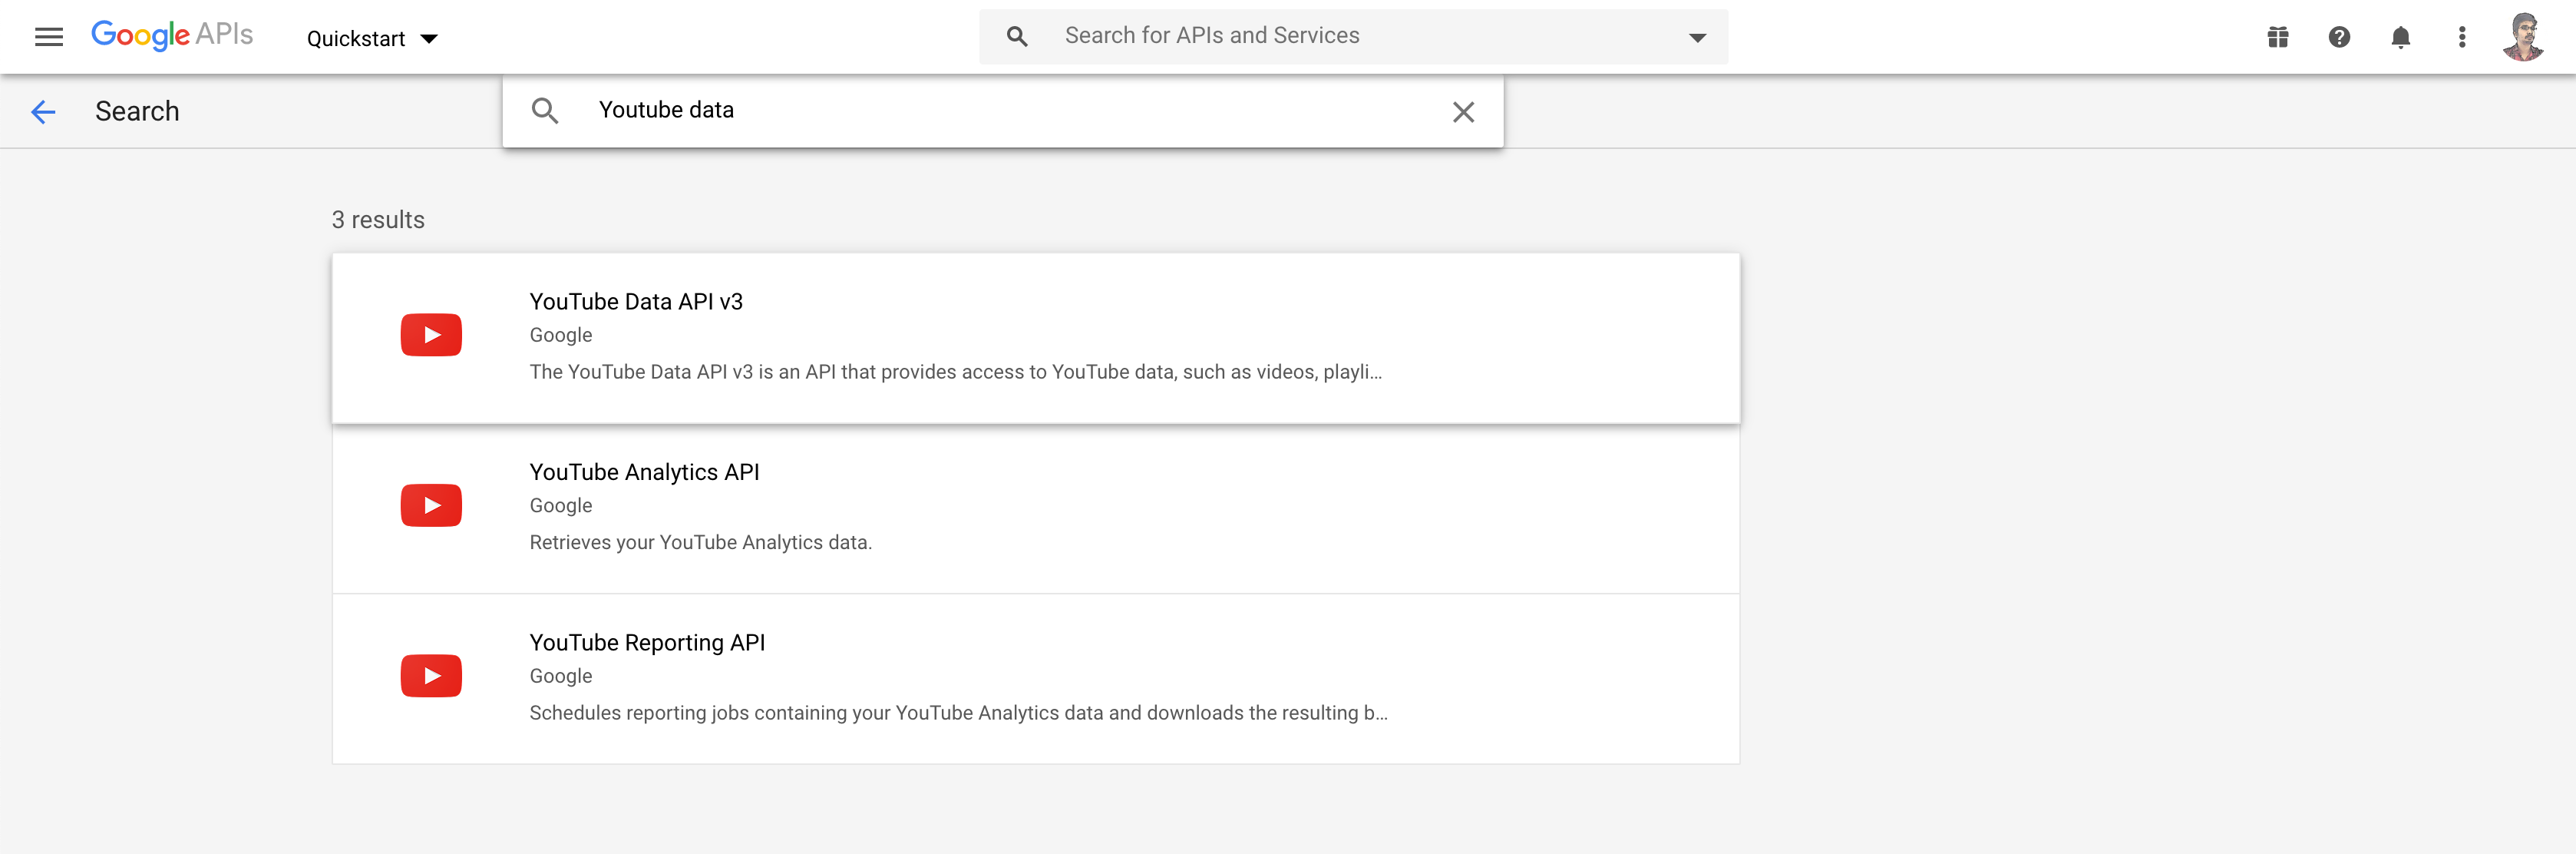2576x854 pixels.
Task: Go back with the blue arrow
Action: pos(43,111)
